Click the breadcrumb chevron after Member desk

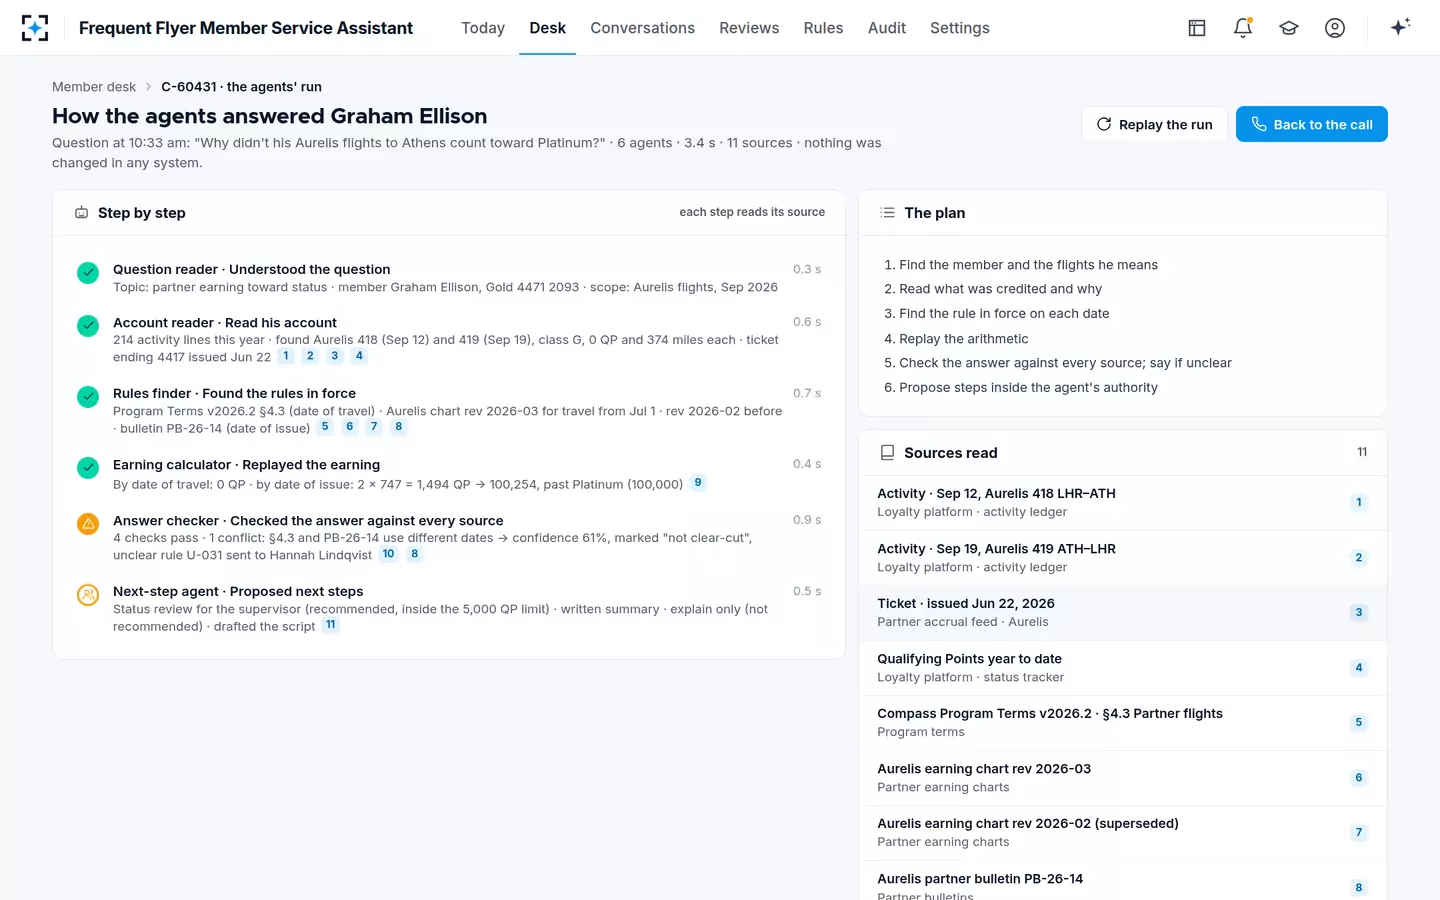[149, 87]
